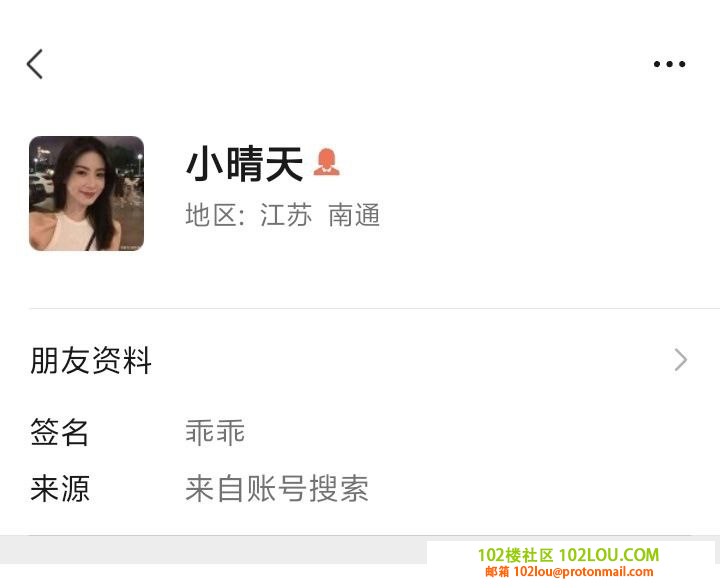The image size is (720, 588).
Task: Expand 朋友资料 via the right chevron
Action: click(x=681, y=360)
